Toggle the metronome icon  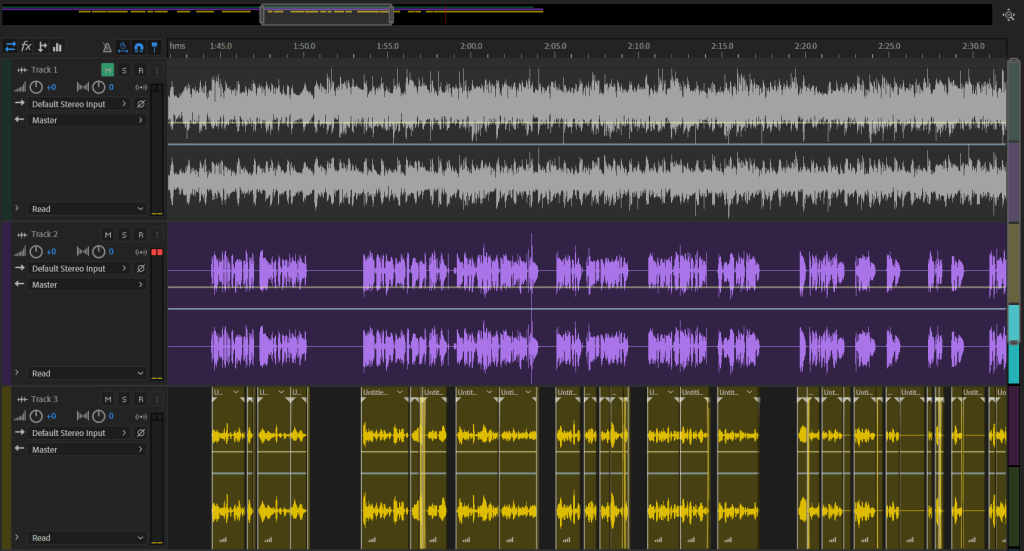(x=107, y=46)
